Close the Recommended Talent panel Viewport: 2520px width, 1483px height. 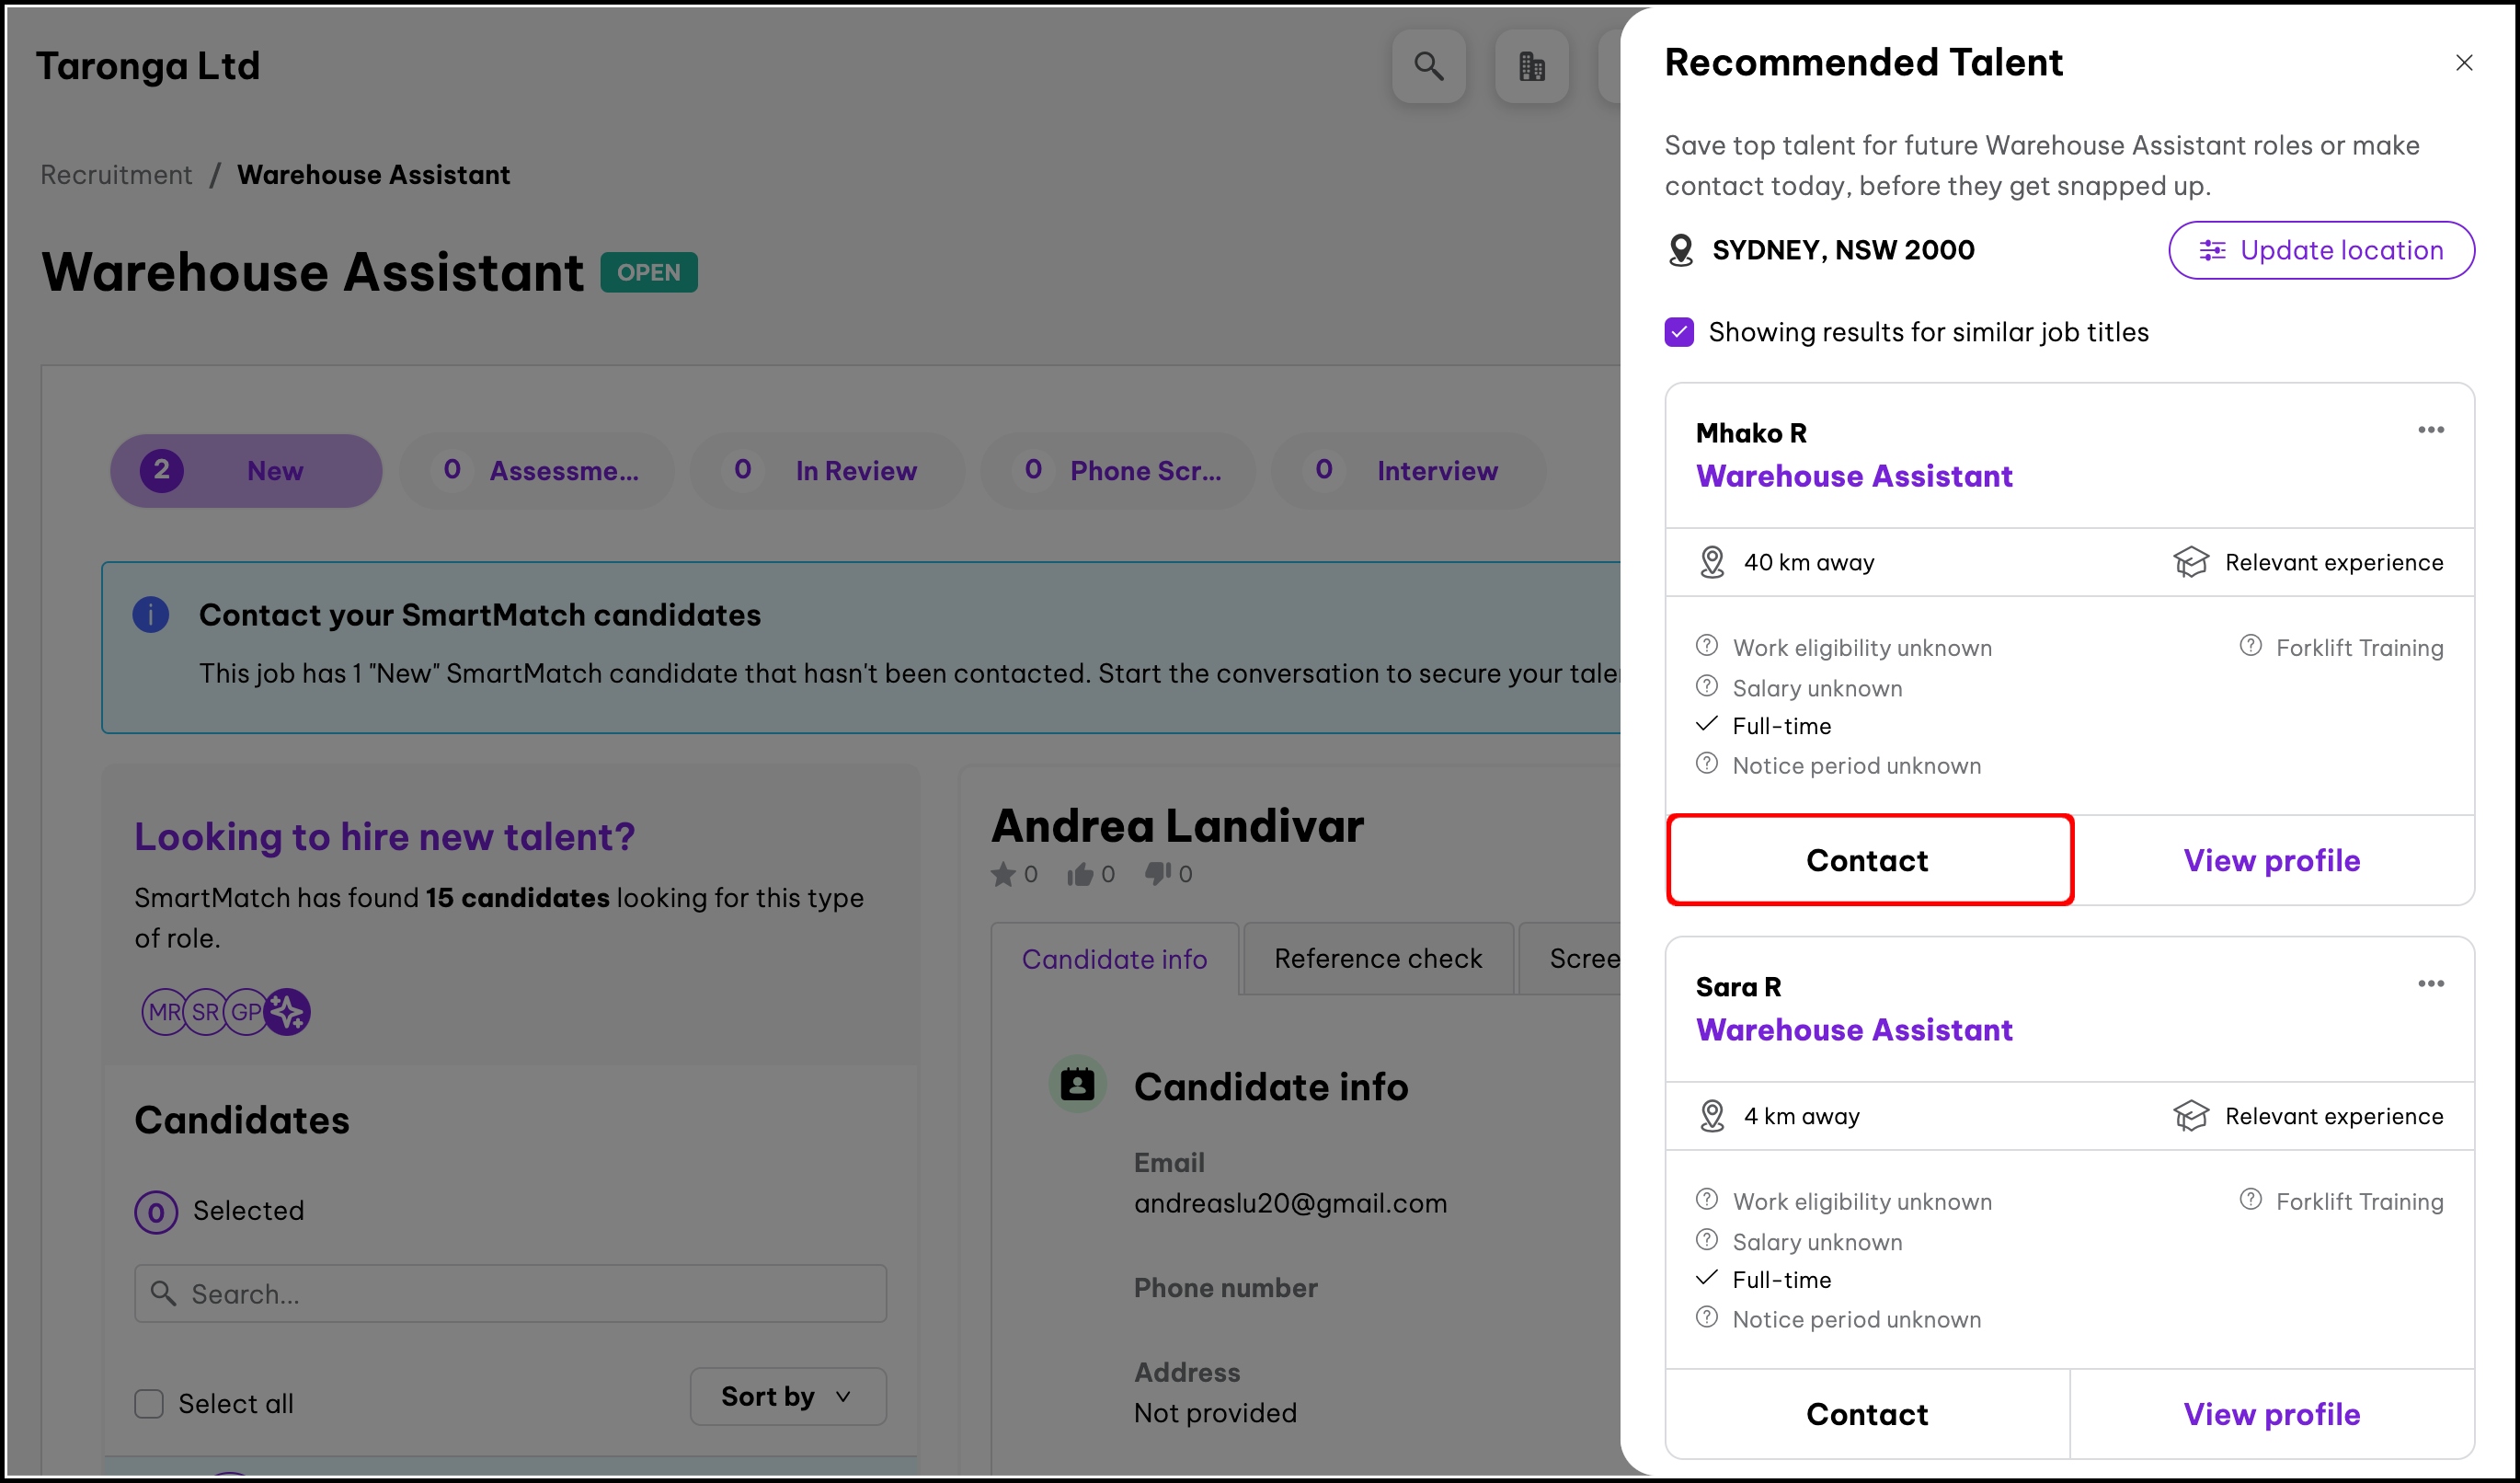2463,63
